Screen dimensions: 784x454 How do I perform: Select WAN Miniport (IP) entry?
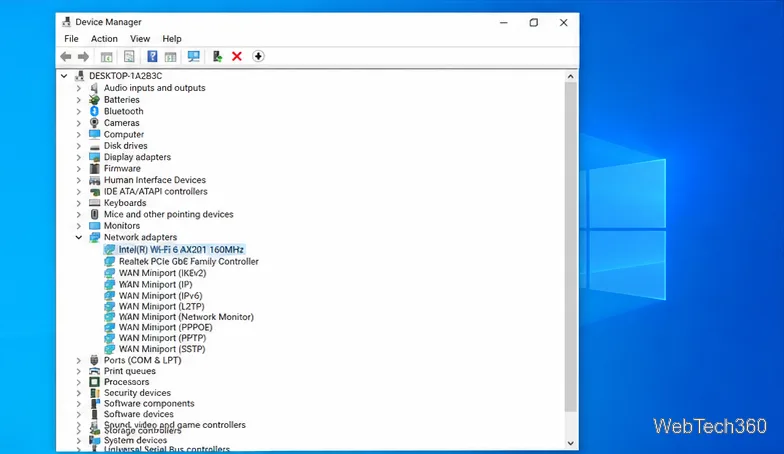coord(156,284)
